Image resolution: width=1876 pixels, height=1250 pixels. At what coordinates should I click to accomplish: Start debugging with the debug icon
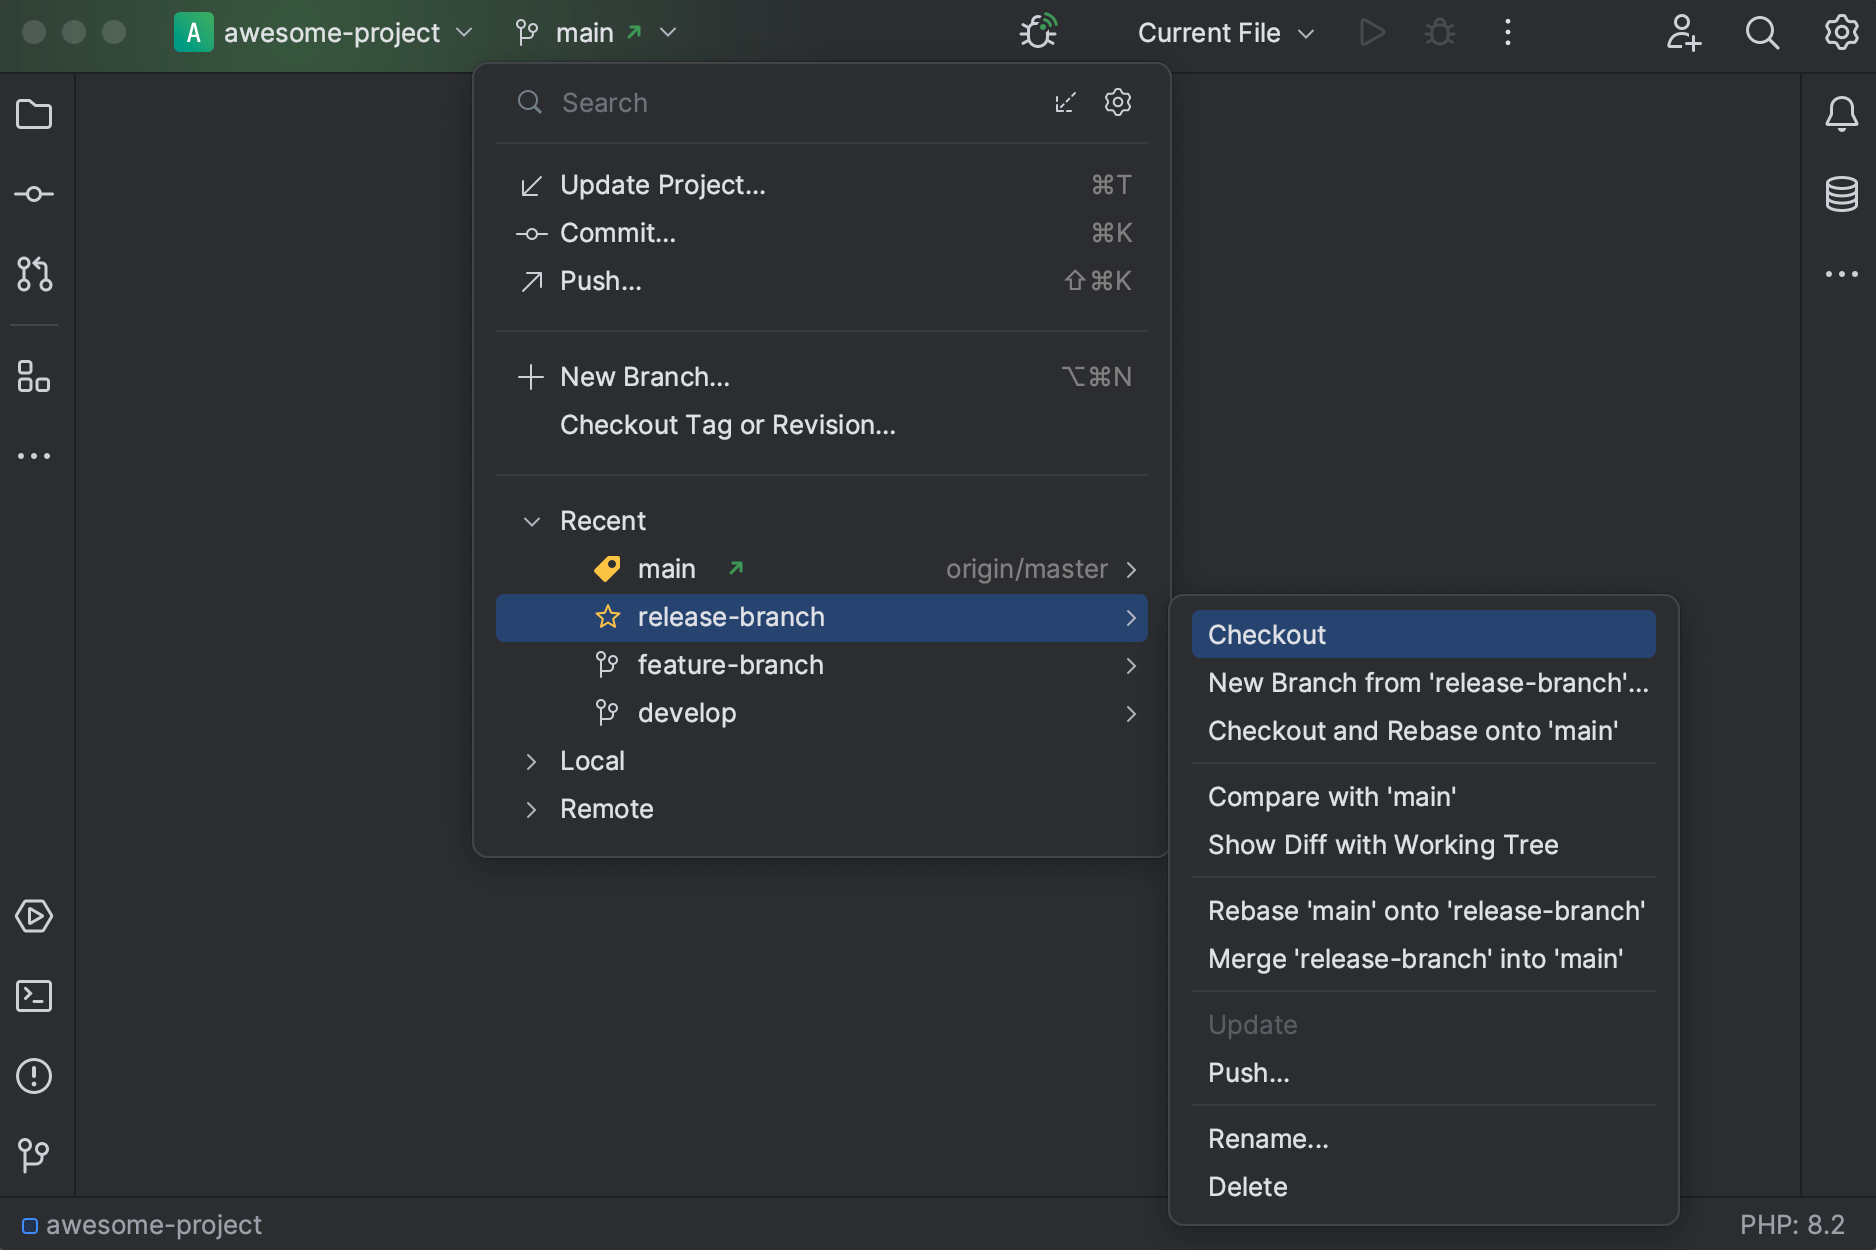pyautogui.click(x=1439, y=32)
